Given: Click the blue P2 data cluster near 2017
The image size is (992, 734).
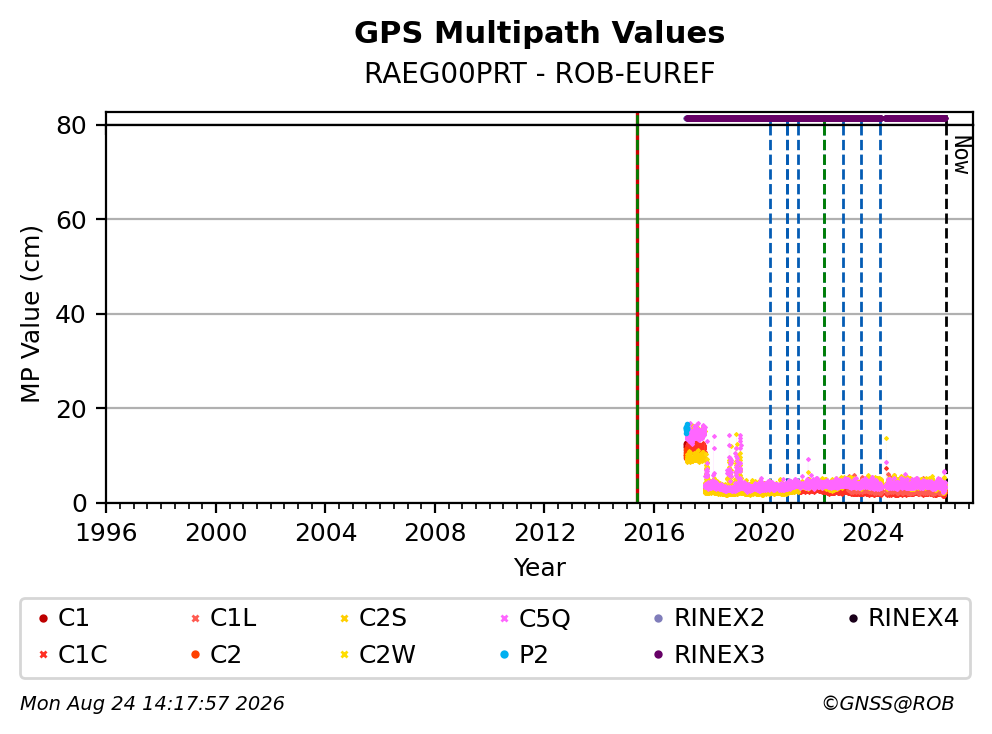Looking at the screenshot, I should (688, 429).
